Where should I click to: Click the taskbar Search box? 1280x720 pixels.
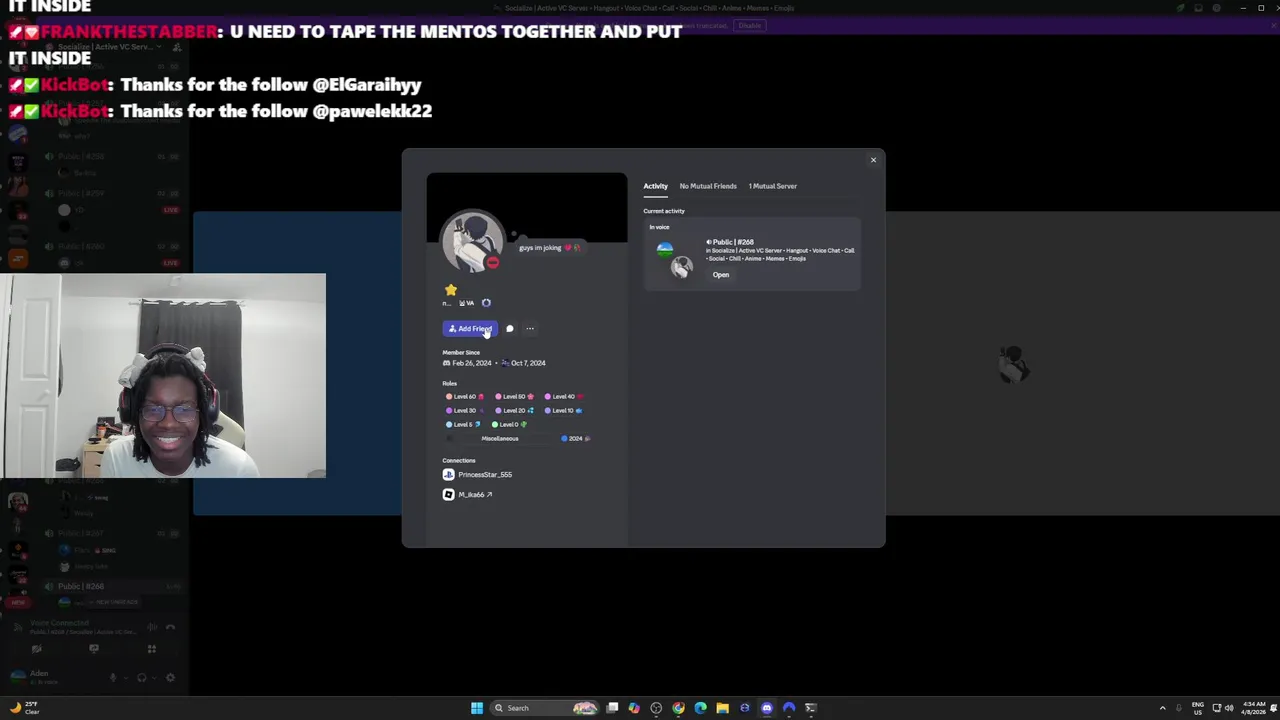pos(546,708)
